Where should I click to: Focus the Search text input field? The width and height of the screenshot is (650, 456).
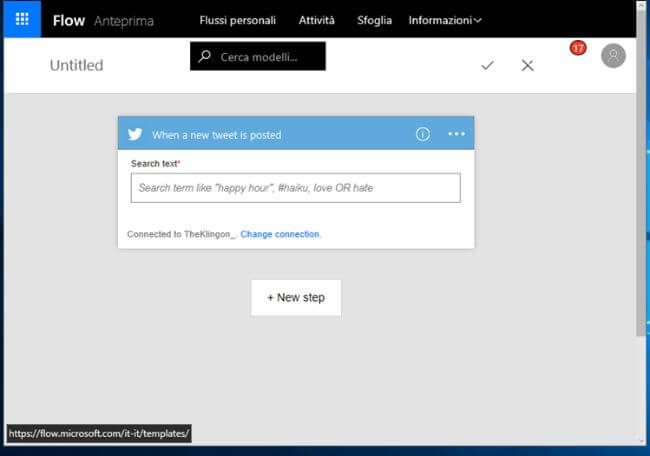296,188
